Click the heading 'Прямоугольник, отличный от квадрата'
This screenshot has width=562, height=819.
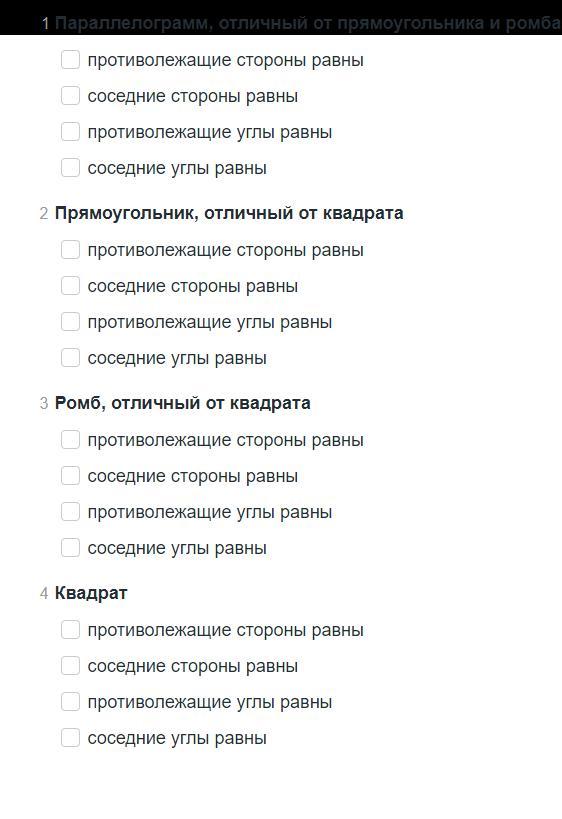point(229,213)
